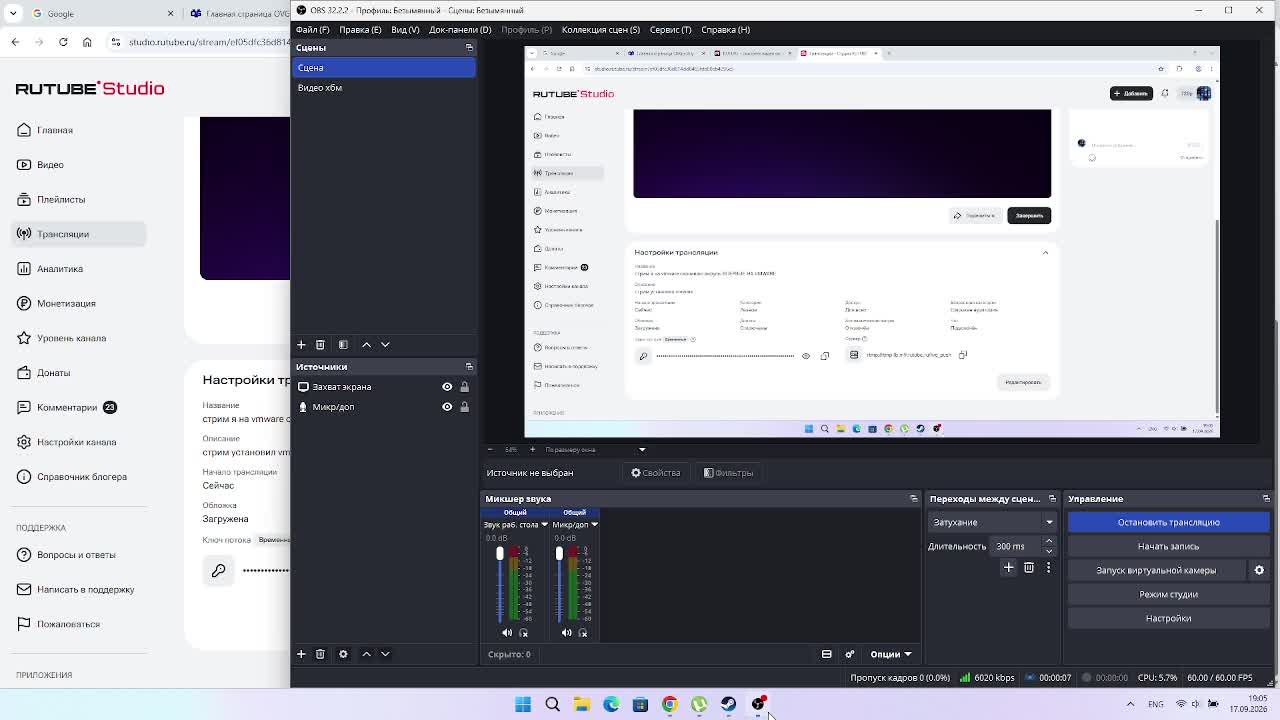Move the source up in the Sources list
Screen dimensions: 1280x720
366,654
